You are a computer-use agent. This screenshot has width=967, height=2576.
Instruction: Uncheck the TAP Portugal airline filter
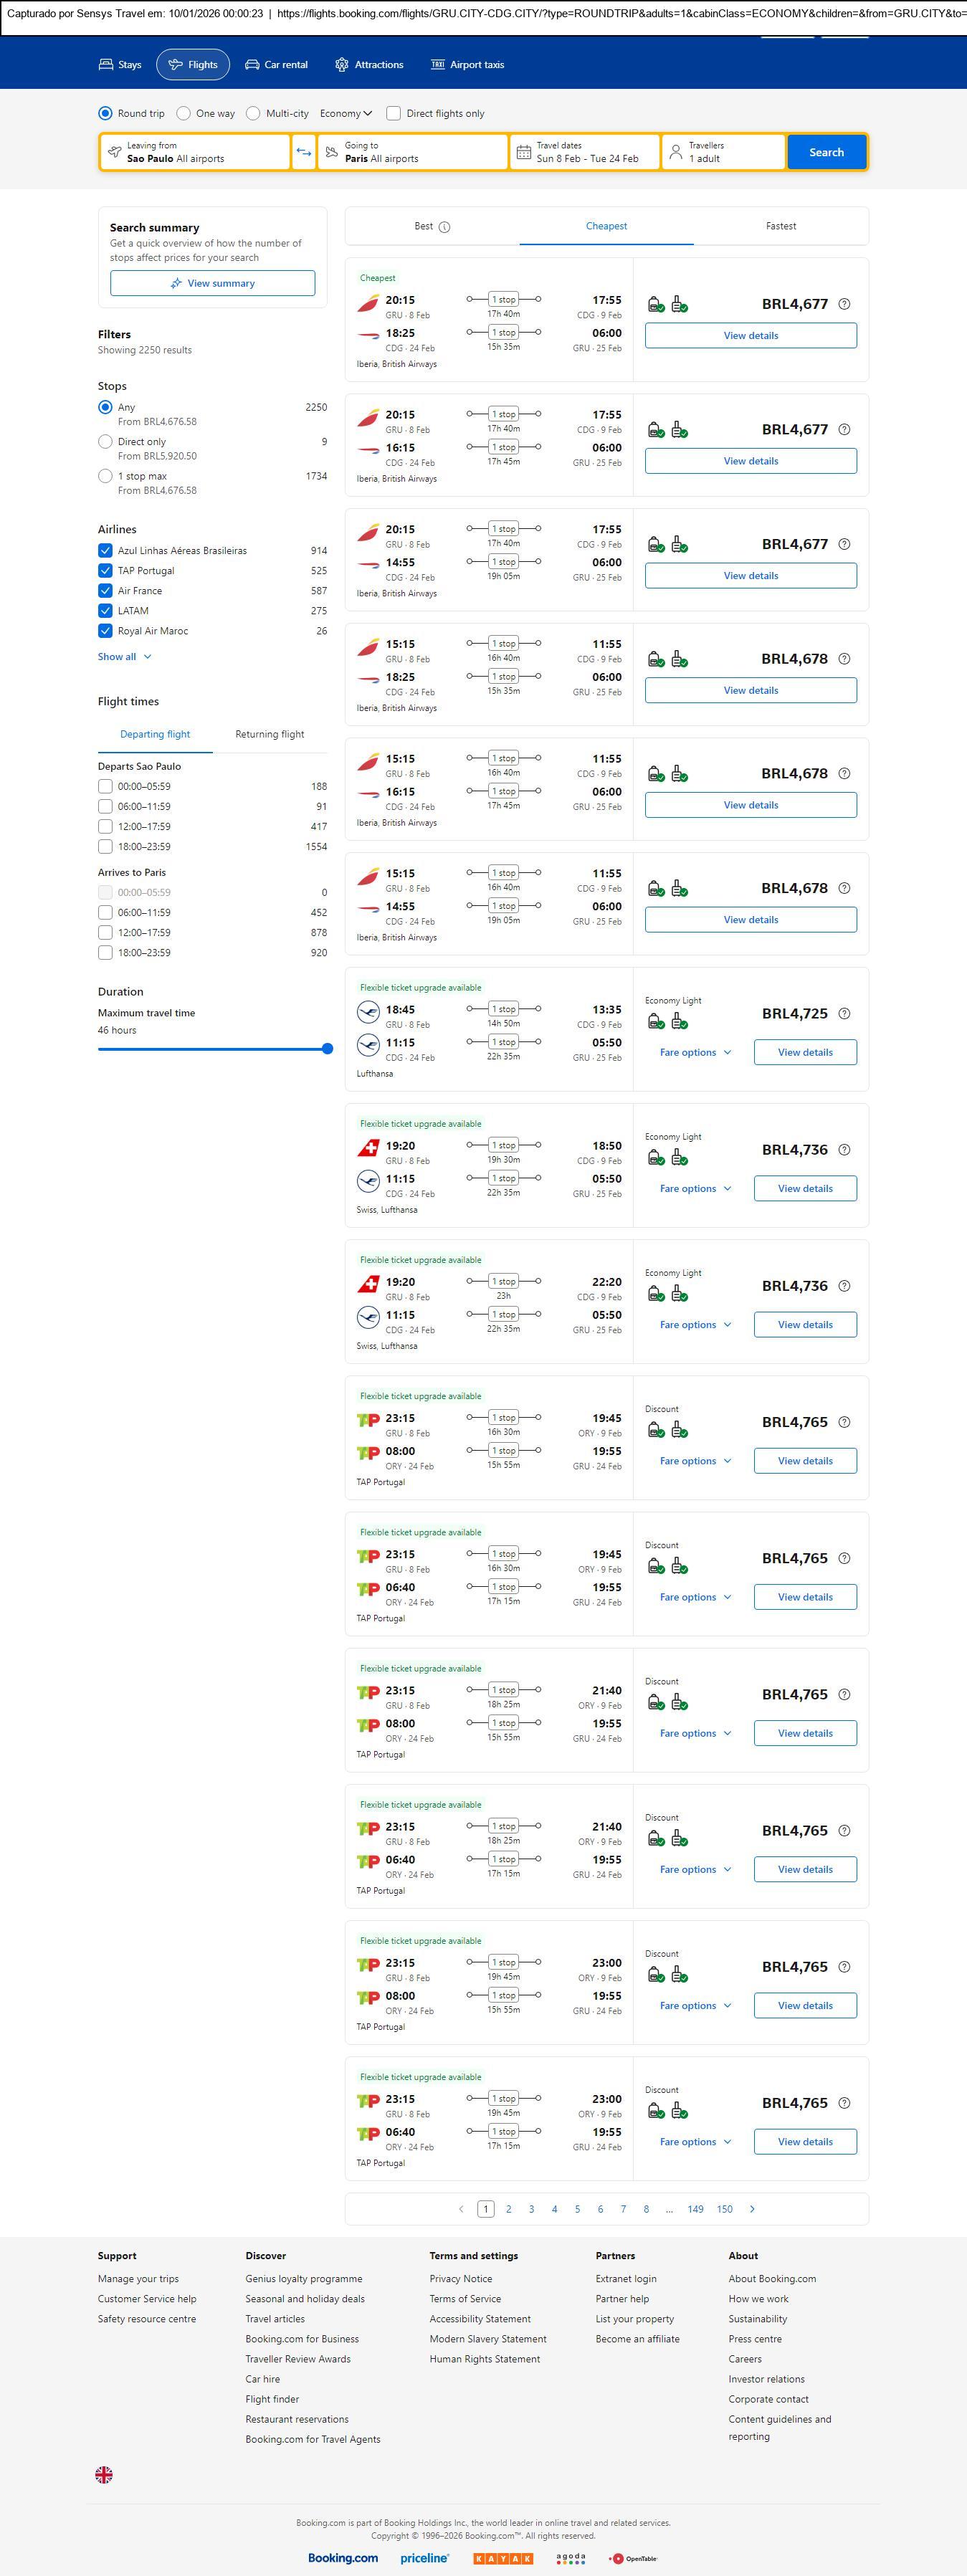[105, 571]
